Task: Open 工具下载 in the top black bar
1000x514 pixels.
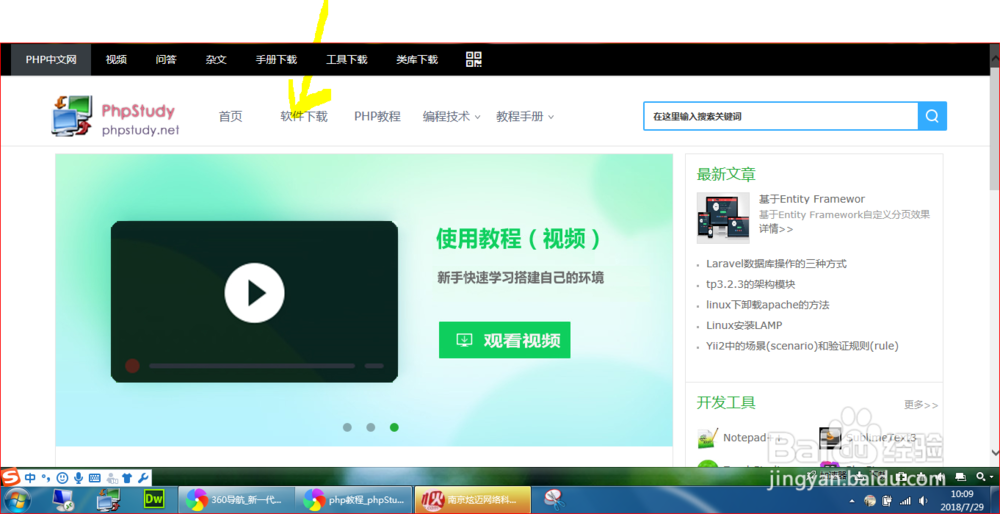Action: 346,59
